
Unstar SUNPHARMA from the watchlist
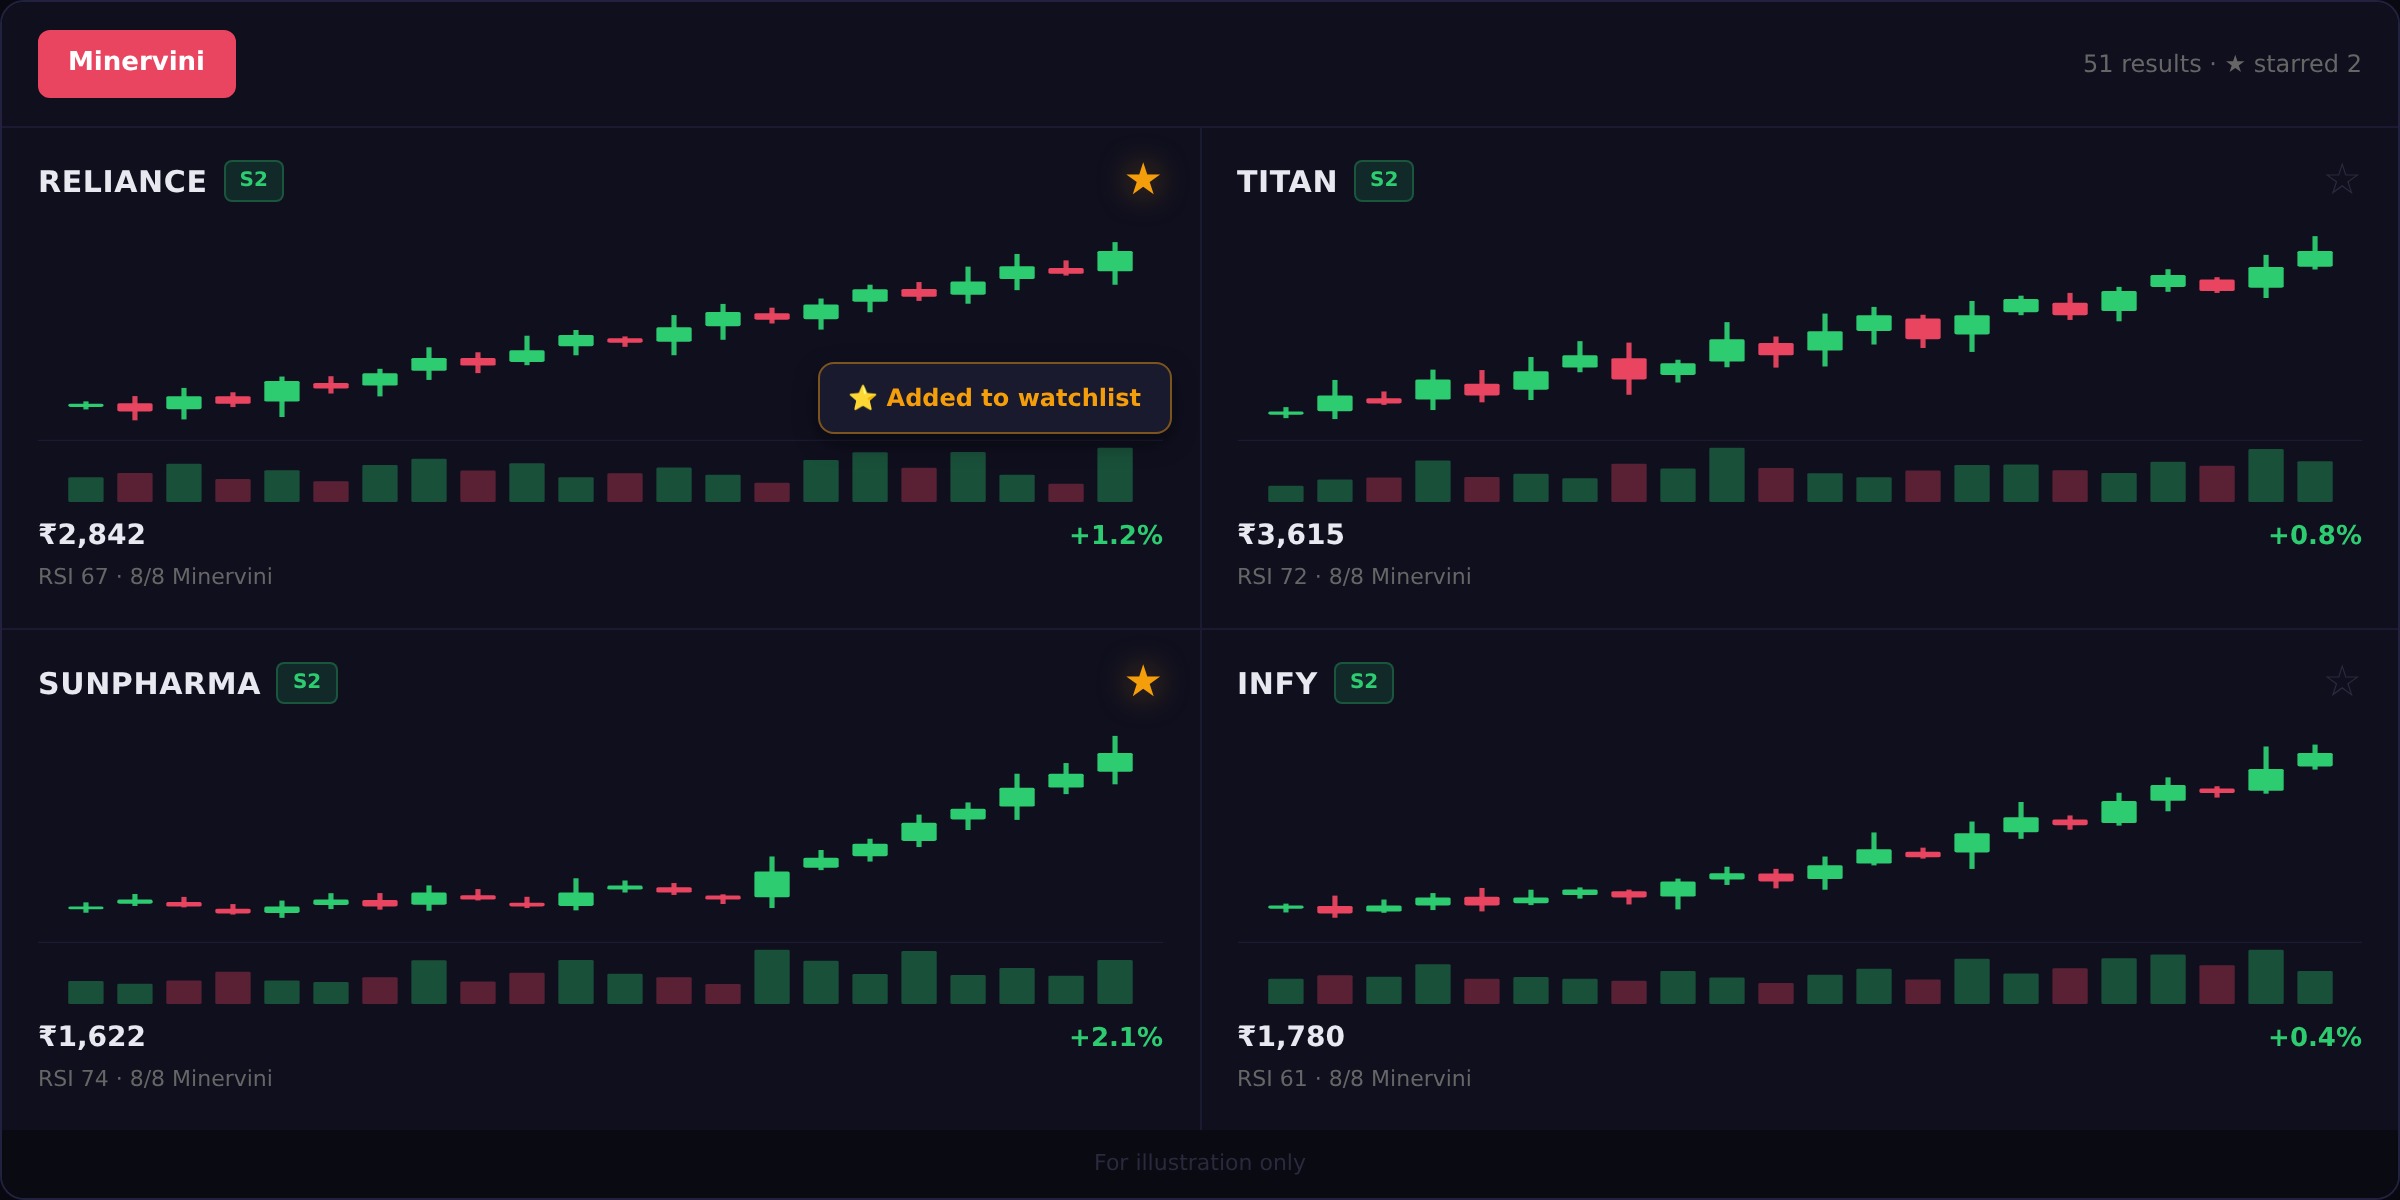point(1143,682)
